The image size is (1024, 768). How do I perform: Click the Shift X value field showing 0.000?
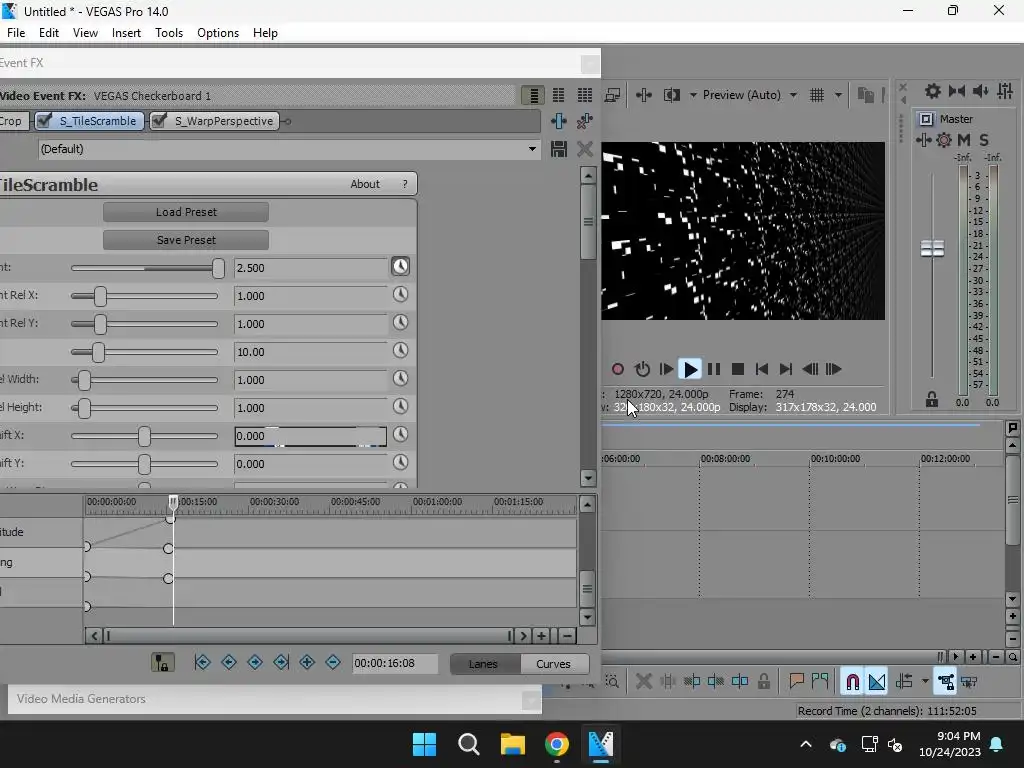pos(310,436)
